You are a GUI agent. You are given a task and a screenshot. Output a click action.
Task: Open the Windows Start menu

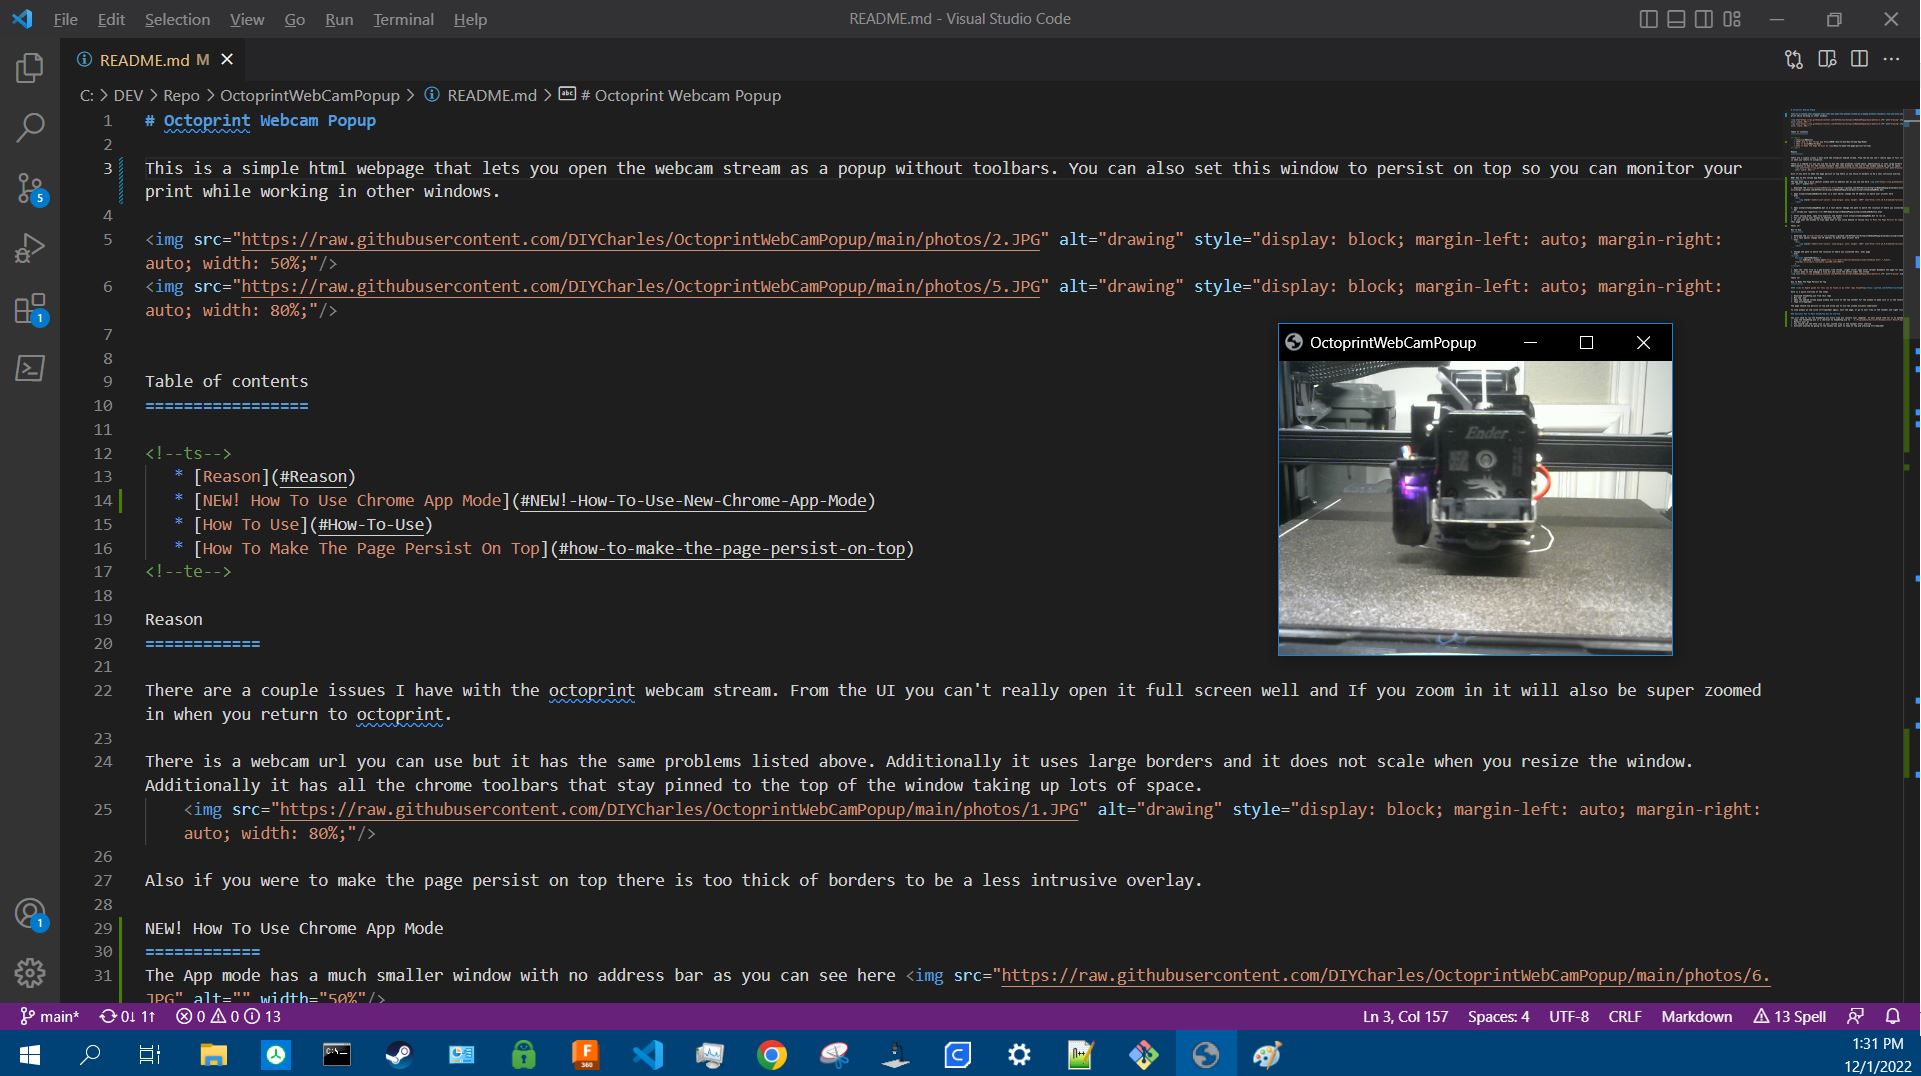(29, 1054)
